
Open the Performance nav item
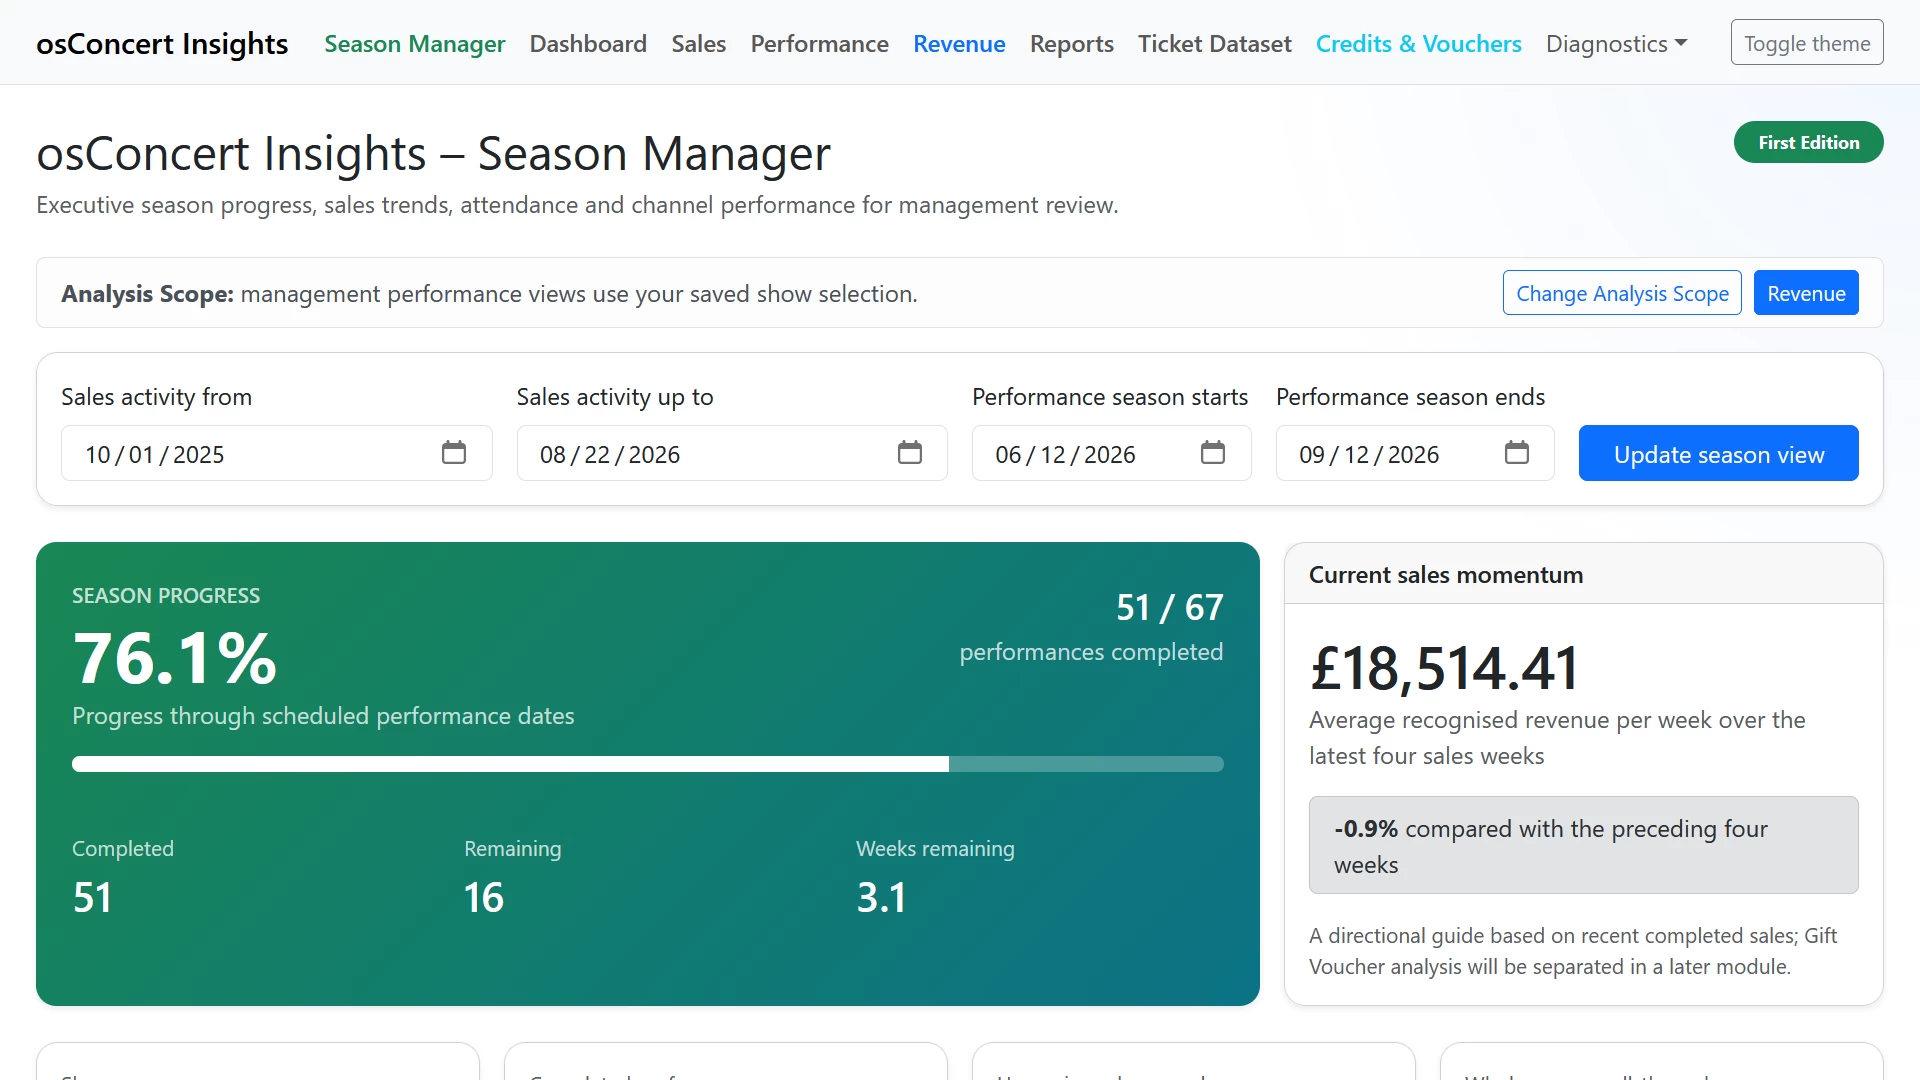pyautogui.click(x=819, y=44)
